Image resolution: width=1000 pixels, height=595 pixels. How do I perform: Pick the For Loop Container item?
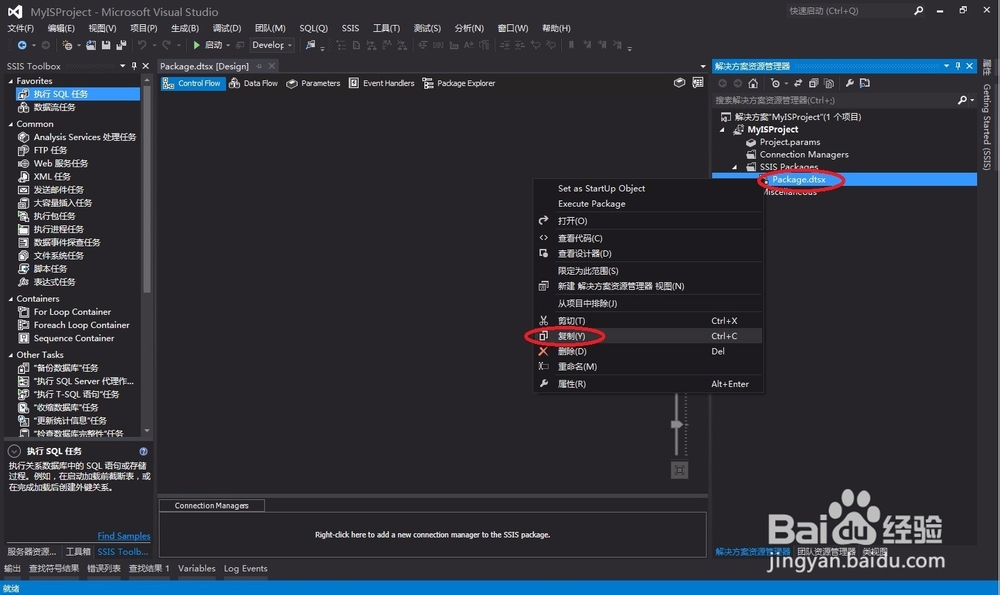tap(72, 312)
